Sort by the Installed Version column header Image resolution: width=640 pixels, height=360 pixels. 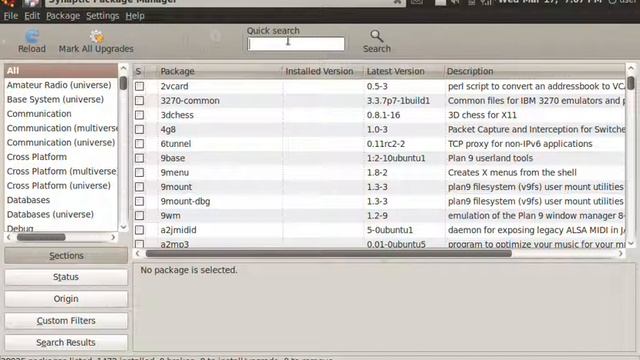click(323, 71)
